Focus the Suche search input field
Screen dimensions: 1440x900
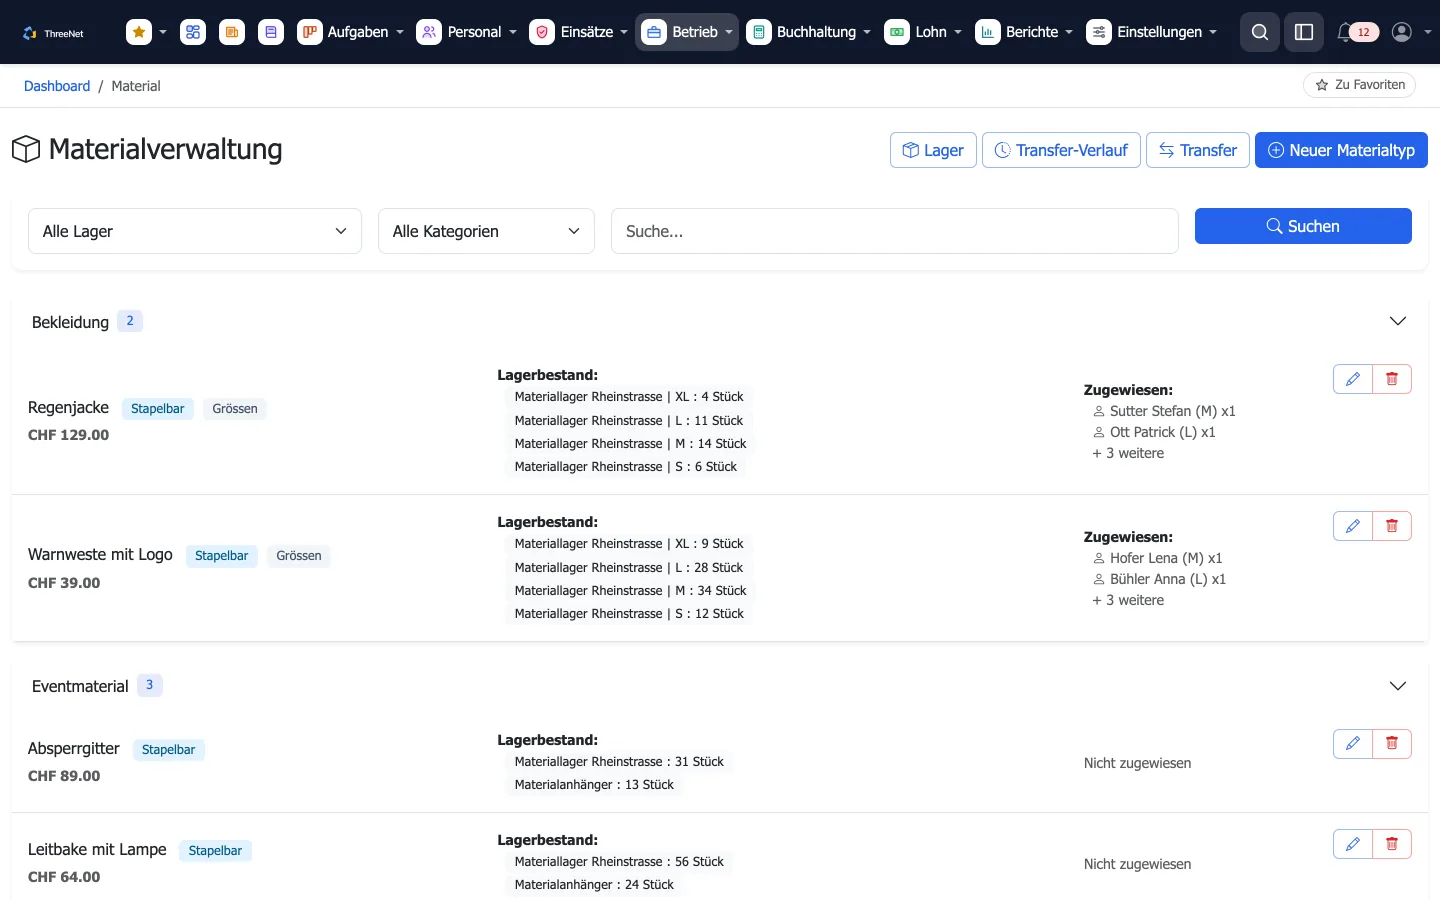coord(895,231)
